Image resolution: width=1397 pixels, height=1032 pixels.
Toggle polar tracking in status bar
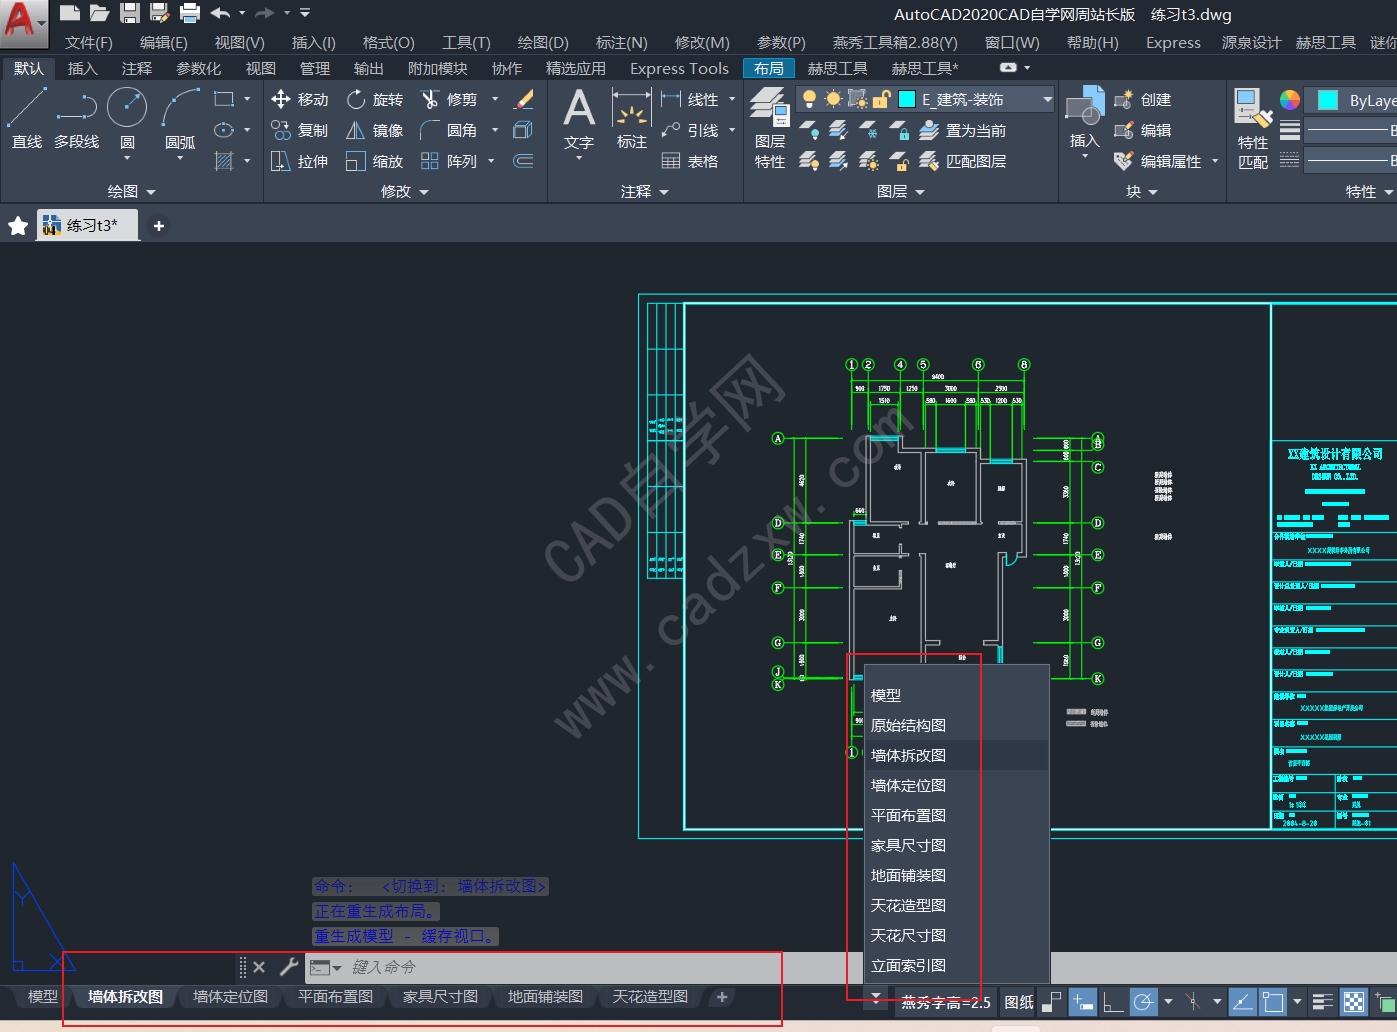[1143, 1001]
